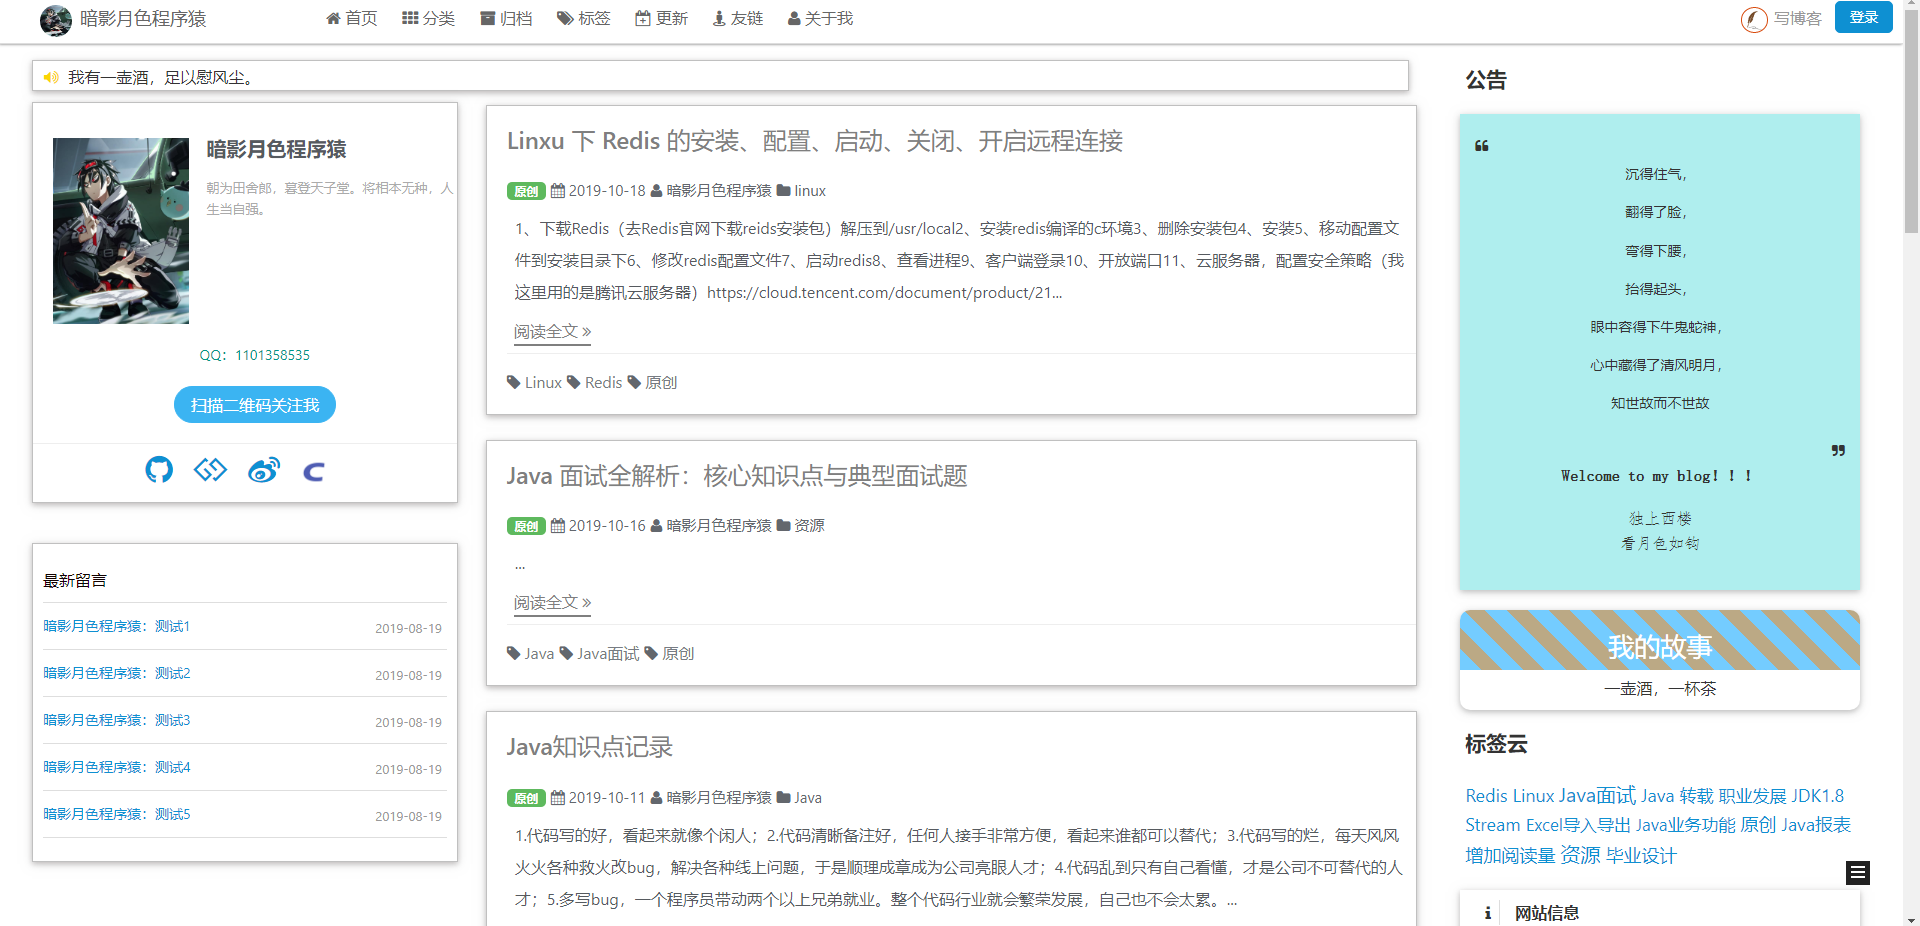Image resolution: width=1920 pixels, height=926 pixels.
Task: Click the 登录 button
Action: [x=1863, y=17]
